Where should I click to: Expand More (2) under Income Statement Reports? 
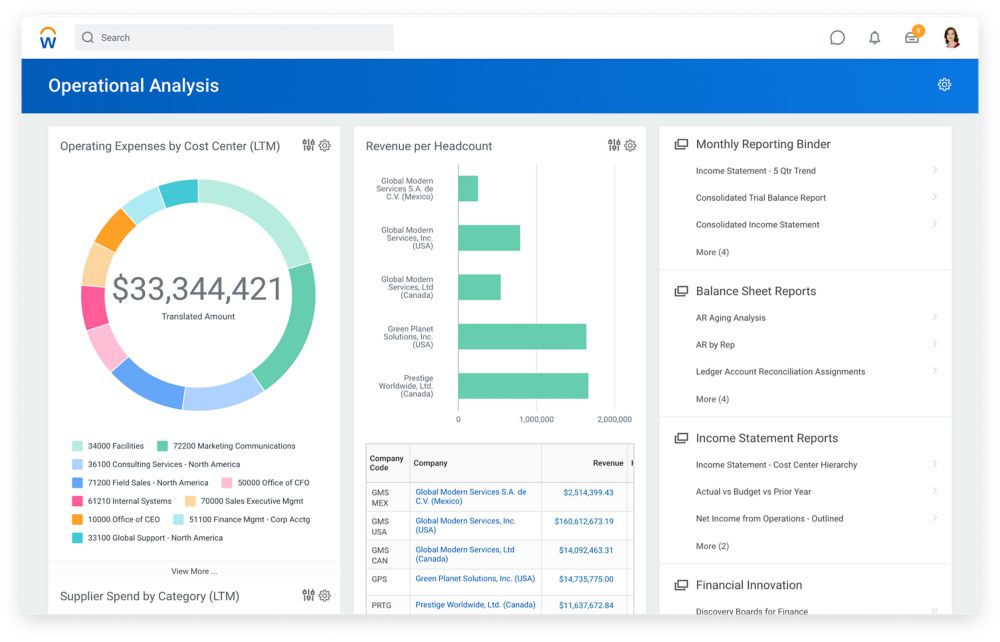click(x=713, y=546)
